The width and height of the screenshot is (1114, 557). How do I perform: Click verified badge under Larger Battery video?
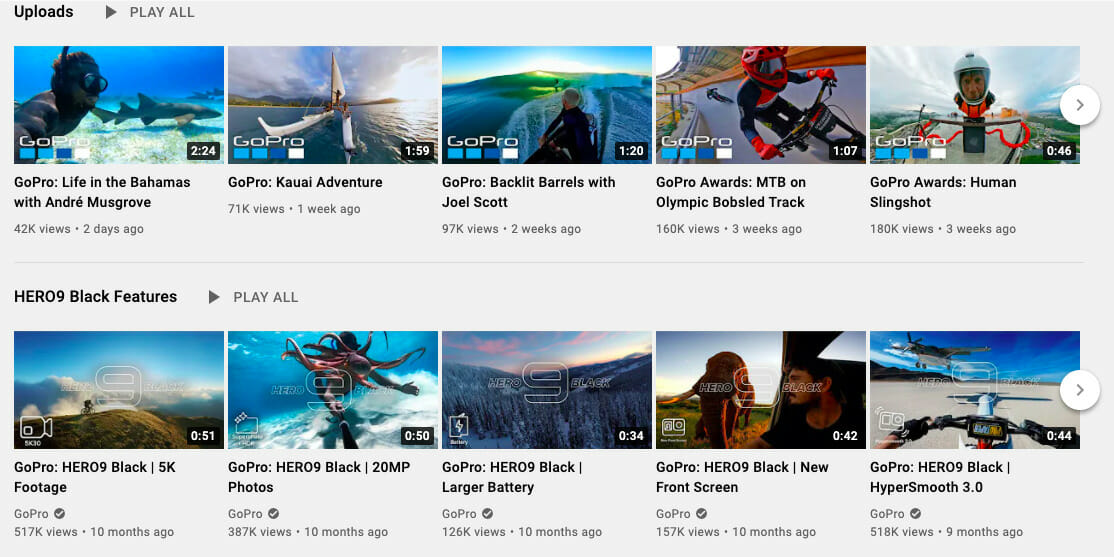(487, 514)
